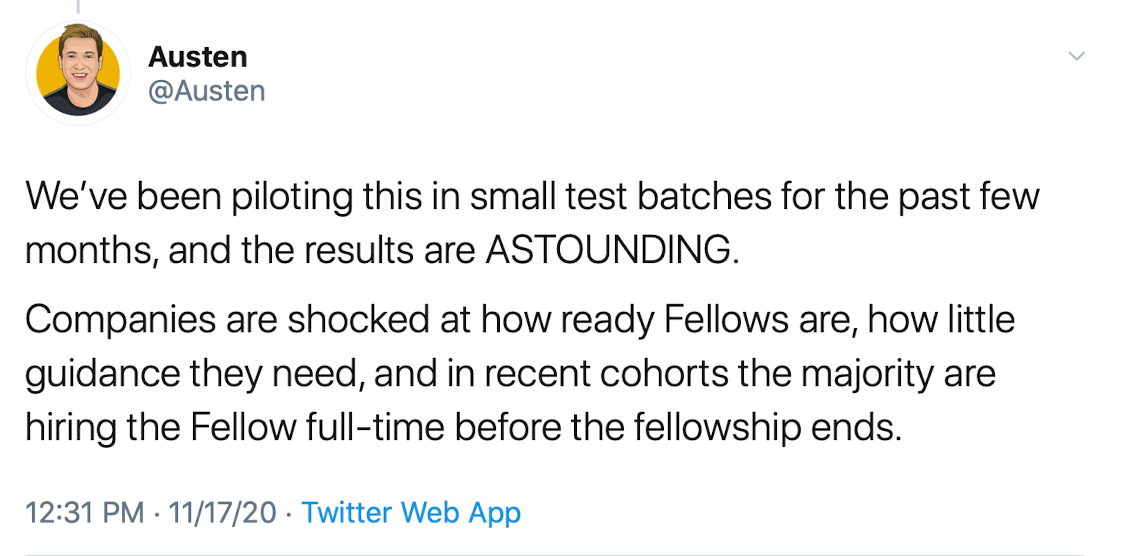Click the 11/17/20 tweet date
Viewport: 1124px width, 556px height.
(222, 513)
